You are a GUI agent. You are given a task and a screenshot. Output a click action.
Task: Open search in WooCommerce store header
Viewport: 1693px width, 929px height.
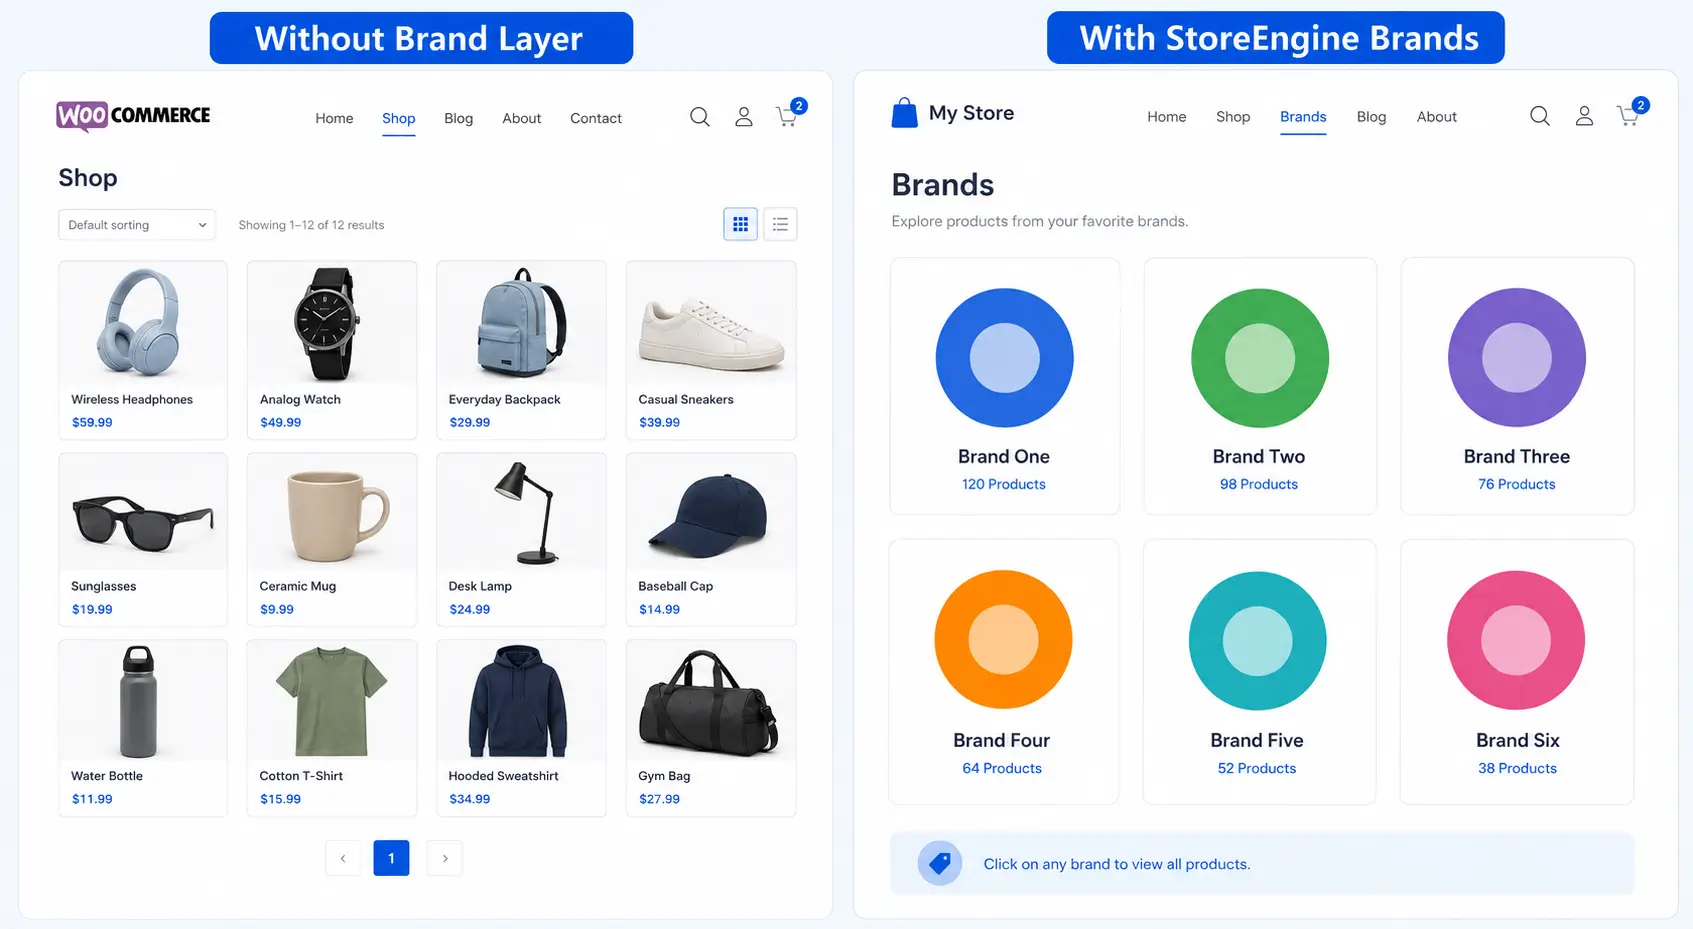(x=700, y=117)
